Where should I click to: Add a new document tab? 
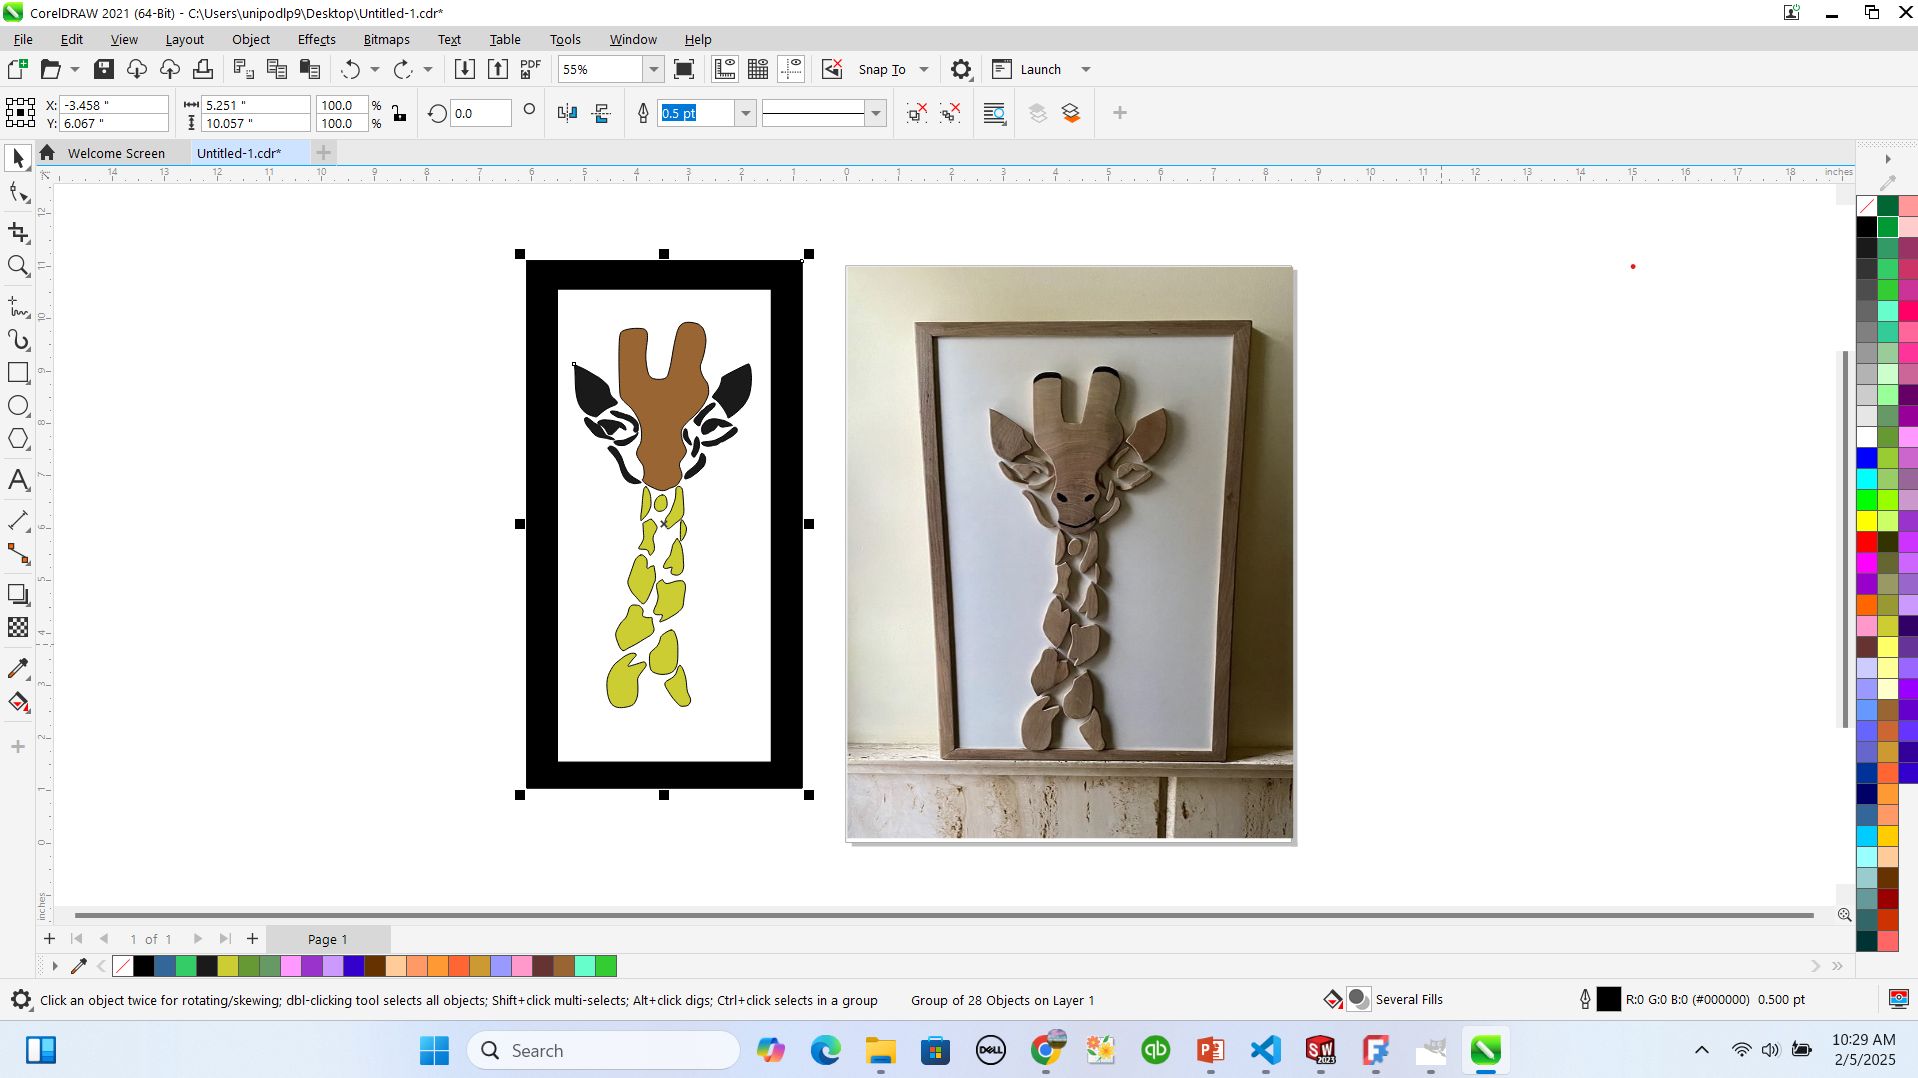click(323, 152)
